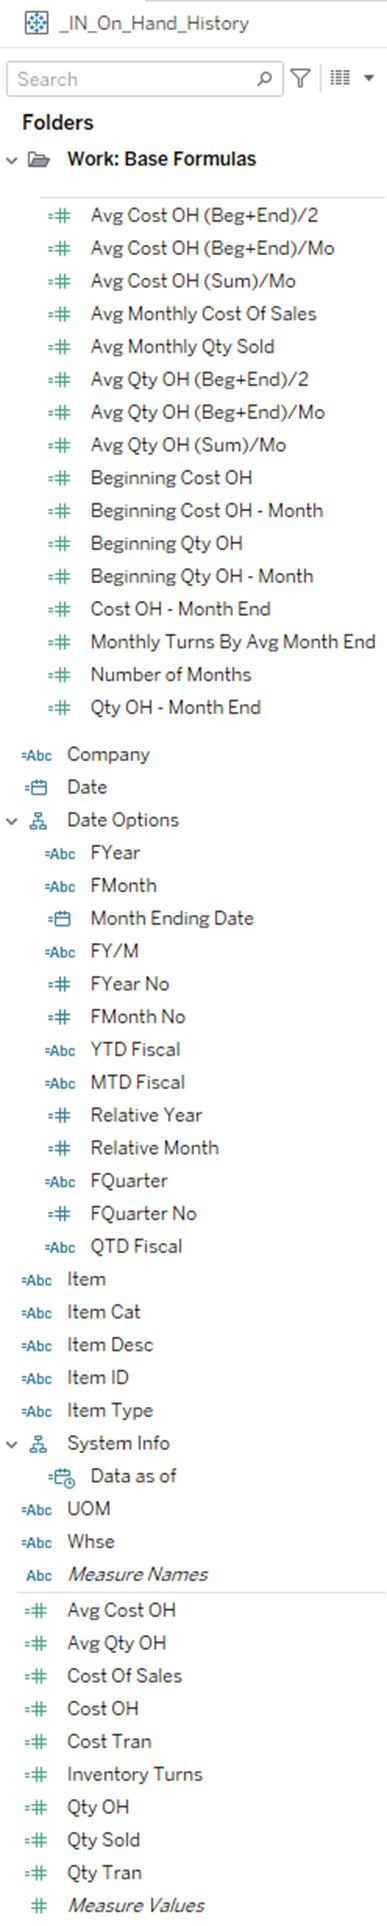The image size is (387, 1926).
Task: Click the number icon beside Inventory Turns
Action: pos(37,1775)
